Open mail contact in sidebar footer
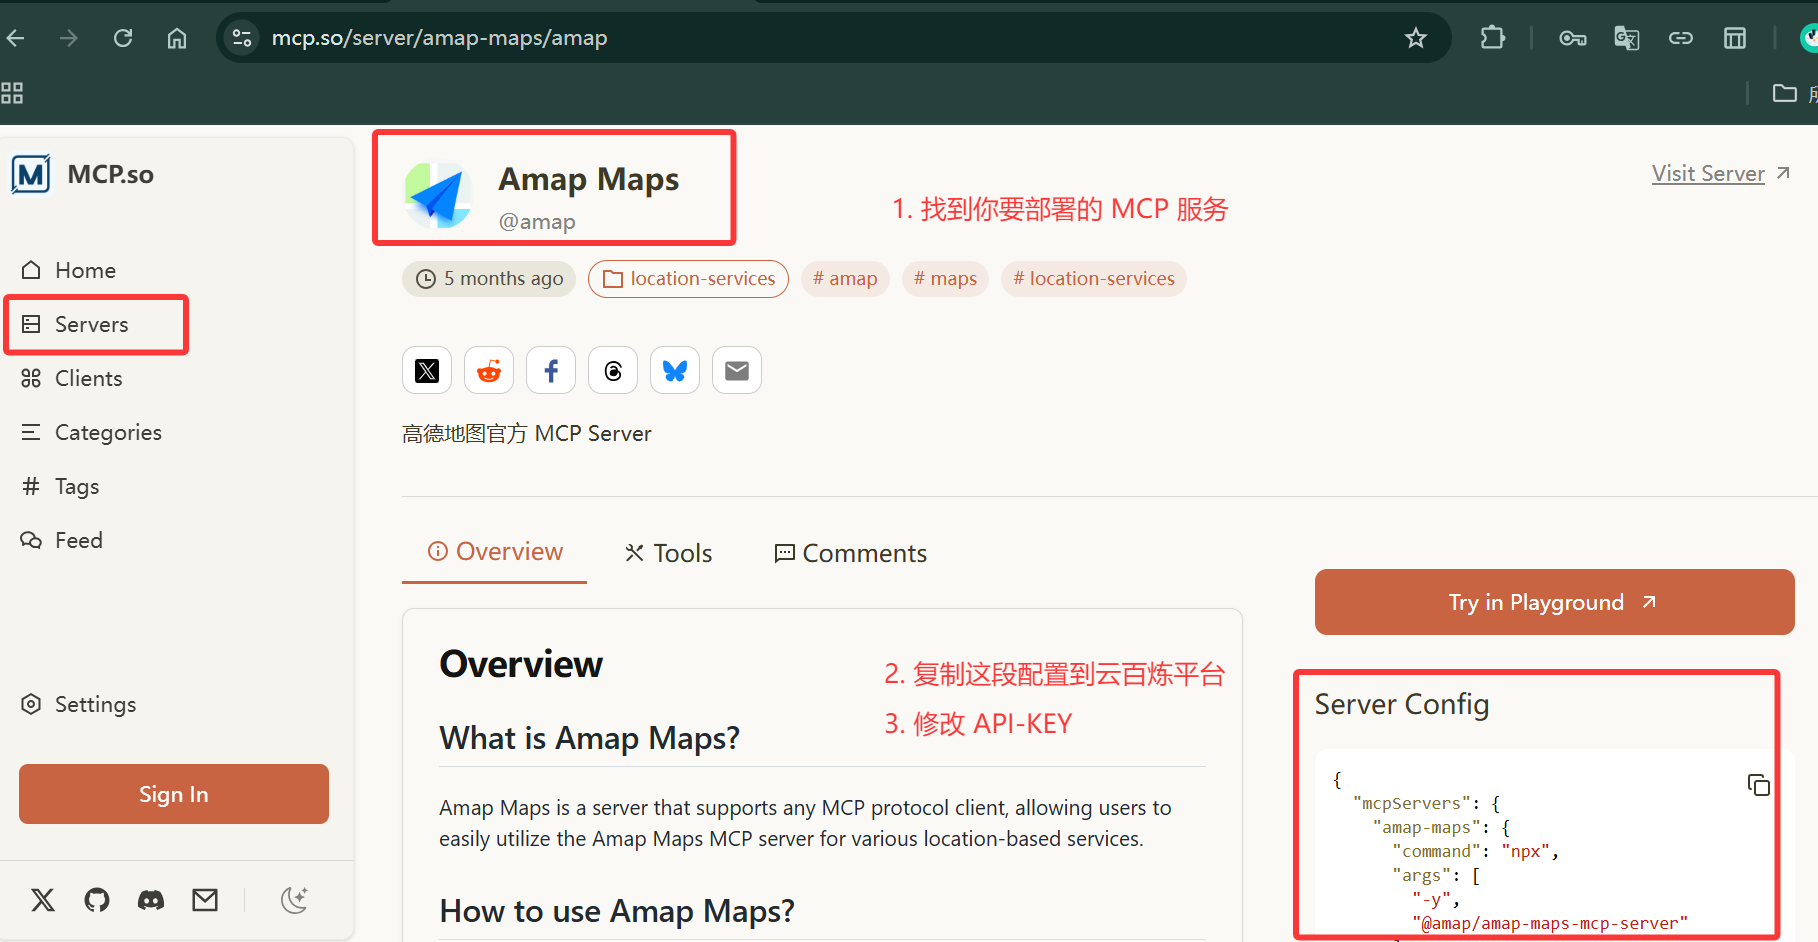Screen dimensions: 1818x942 205,900
